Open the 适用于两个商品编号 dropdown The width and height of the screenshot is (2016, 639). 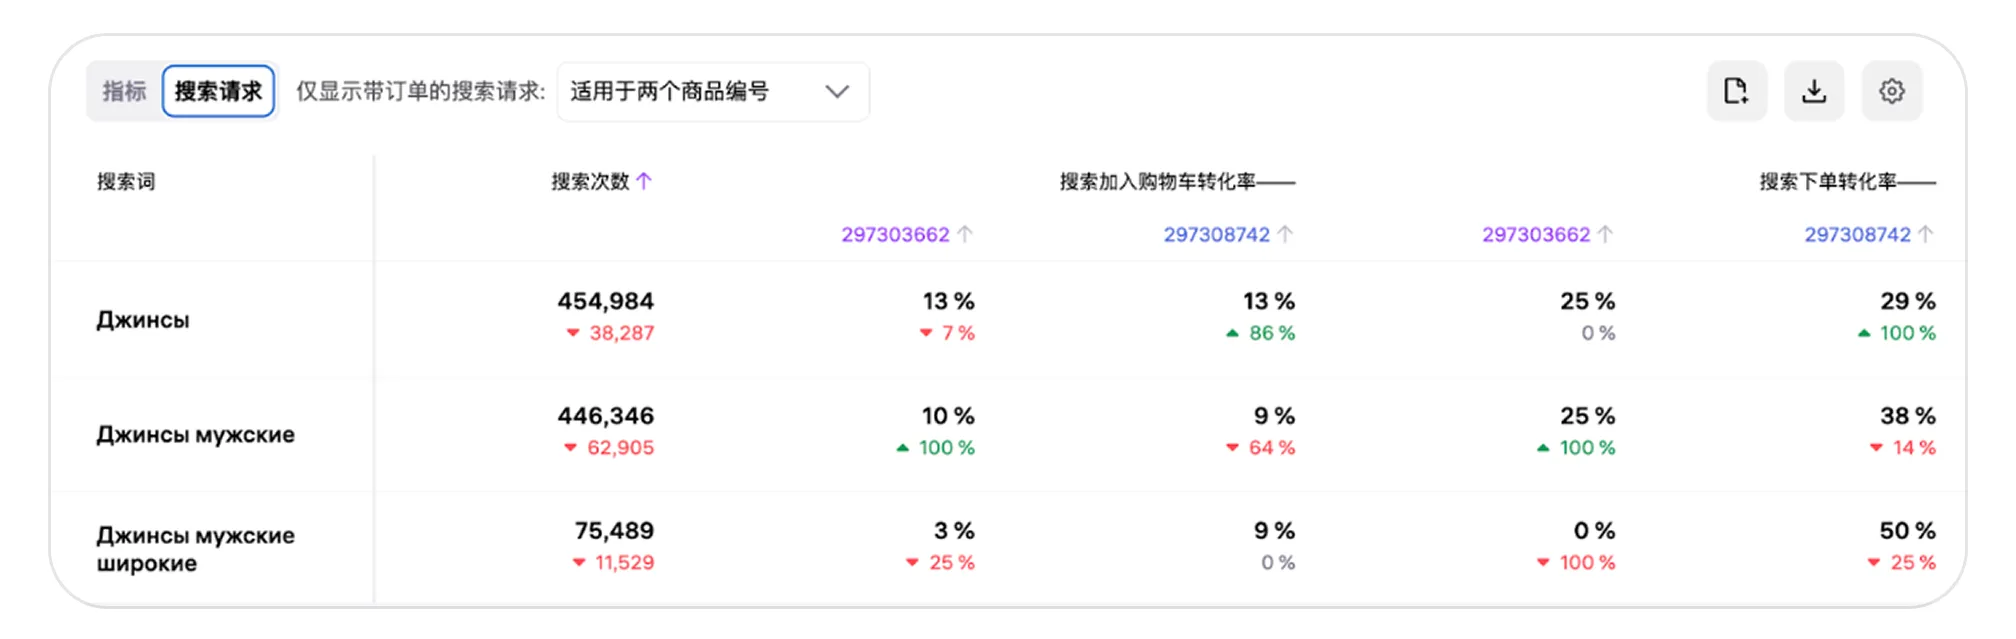pos(712,91)
